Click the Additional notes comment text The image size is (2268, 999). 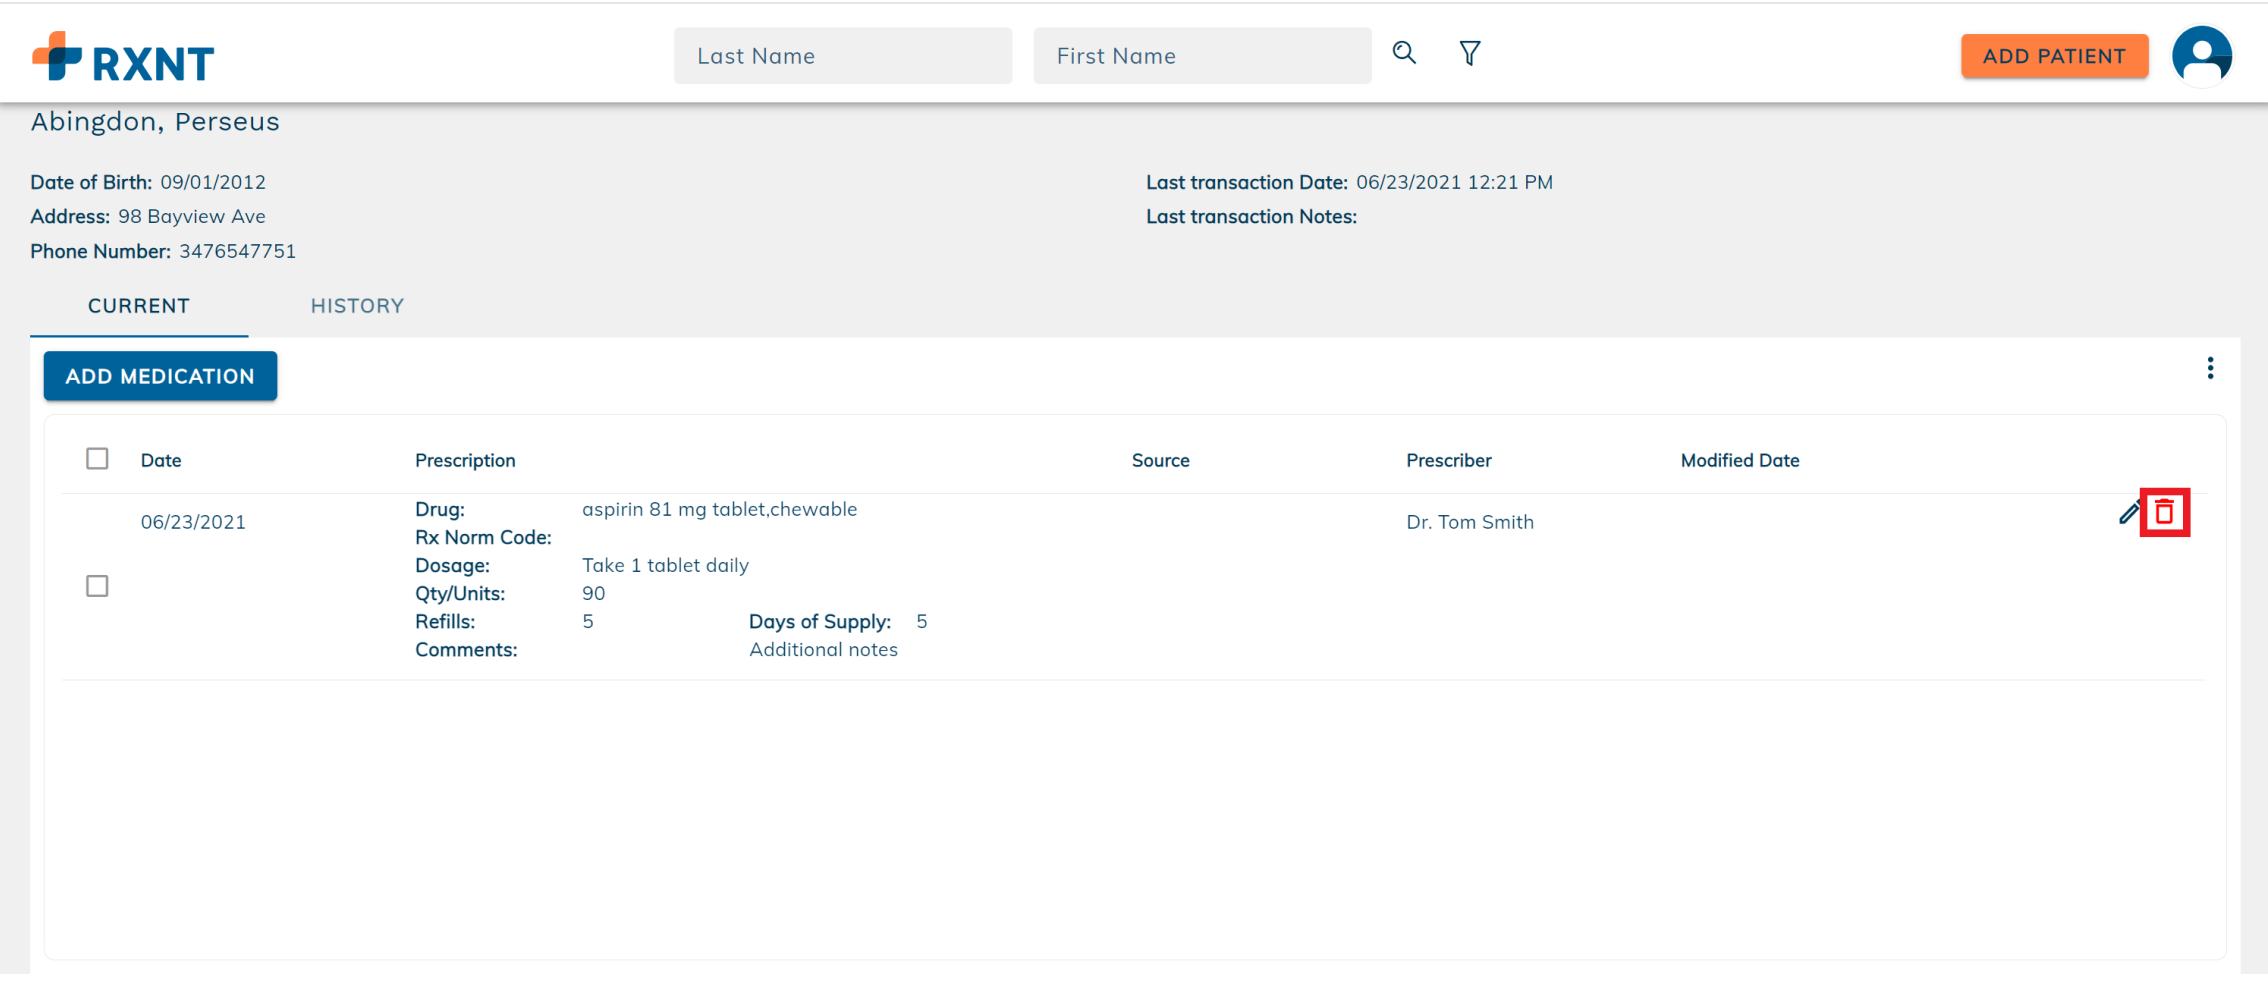point(823,649)
